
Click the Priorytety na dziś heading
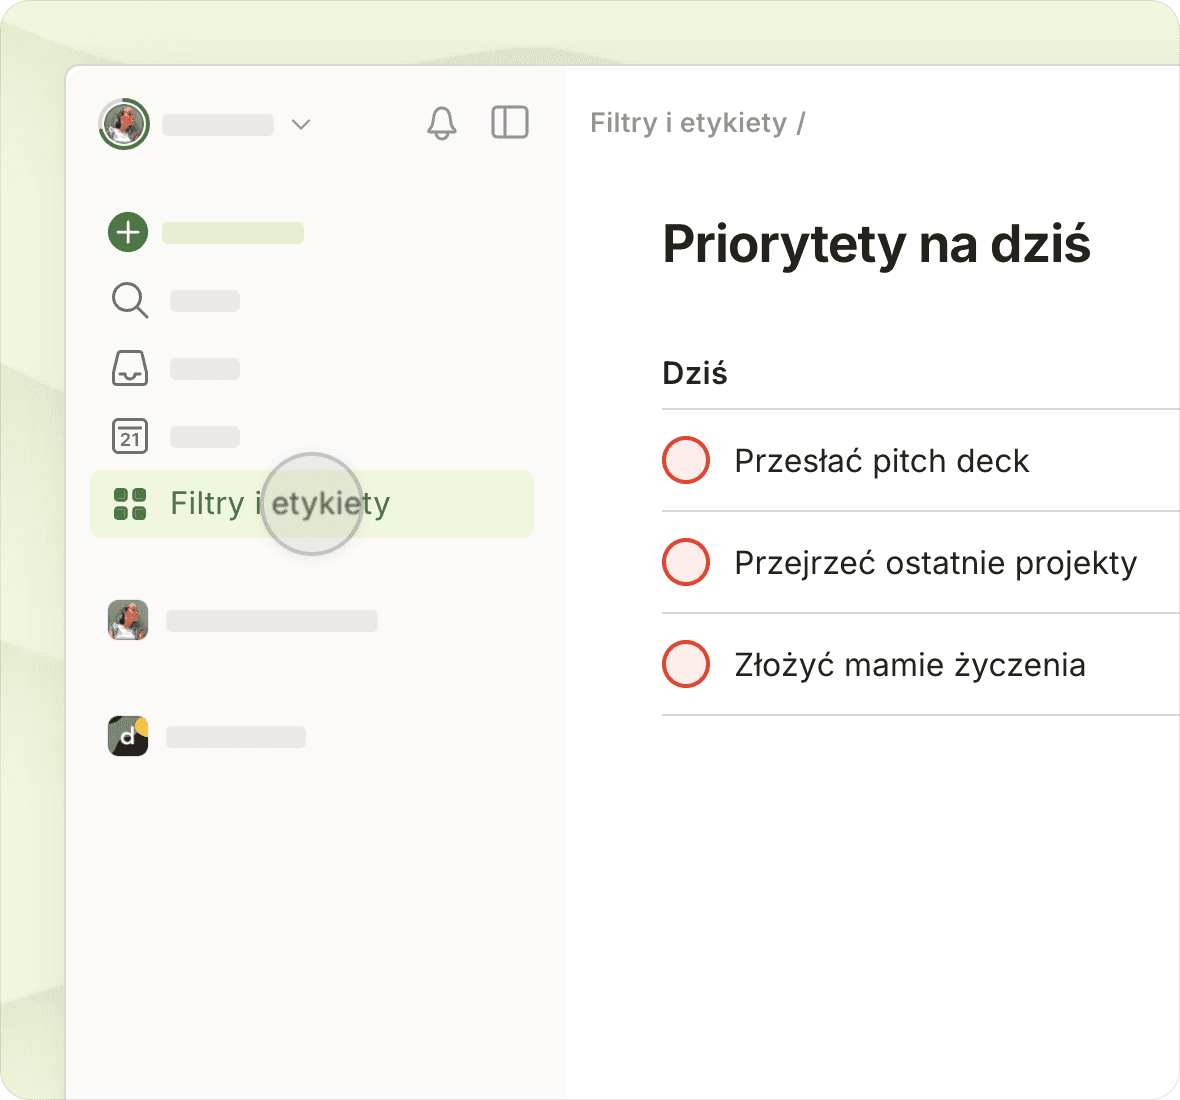(x=876, y=244)
